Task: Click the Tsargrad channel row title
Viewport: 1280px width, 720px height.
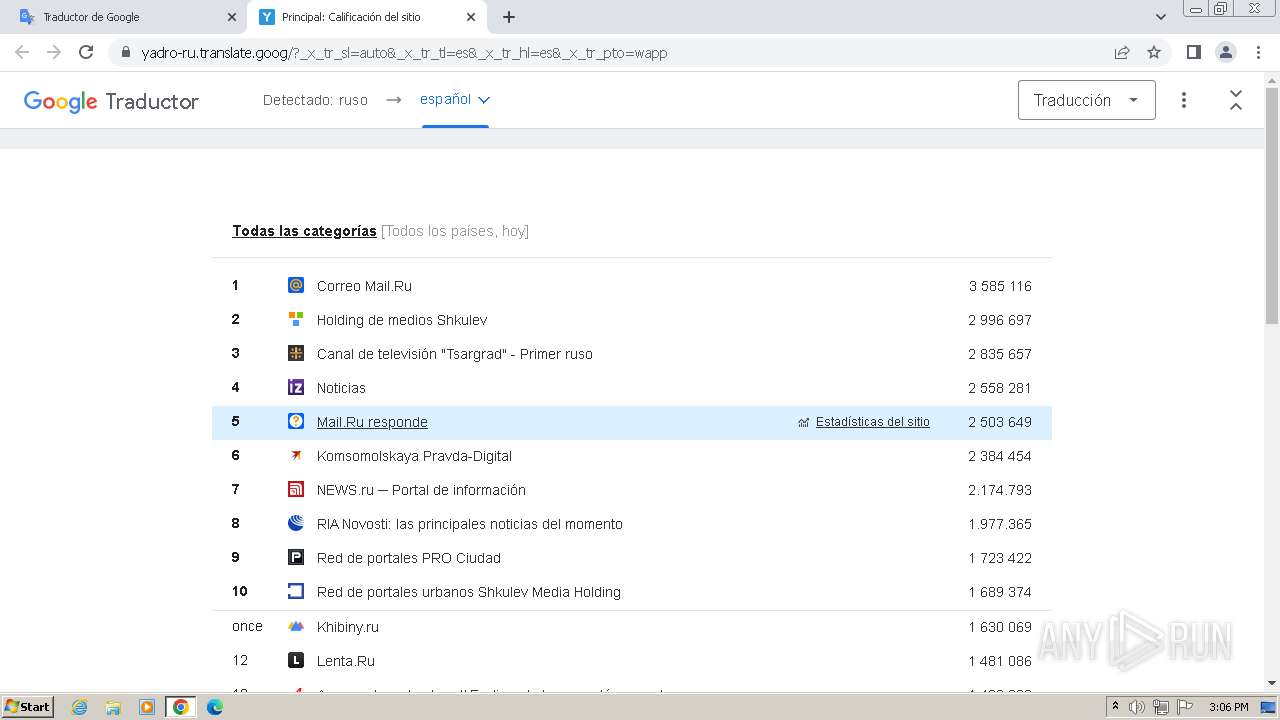Action: coord(455,354)
